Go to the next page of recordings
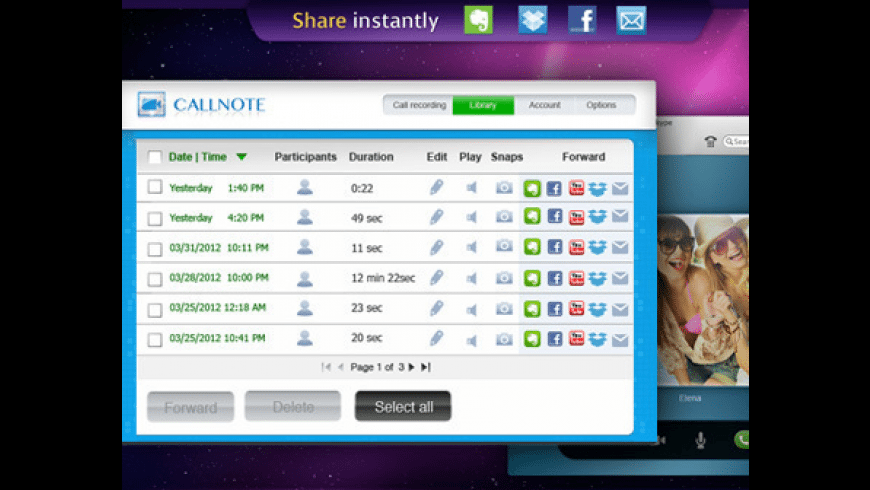The height and width of the screenshot is (490, 870). pyautogui.click(x=412, y=367)
